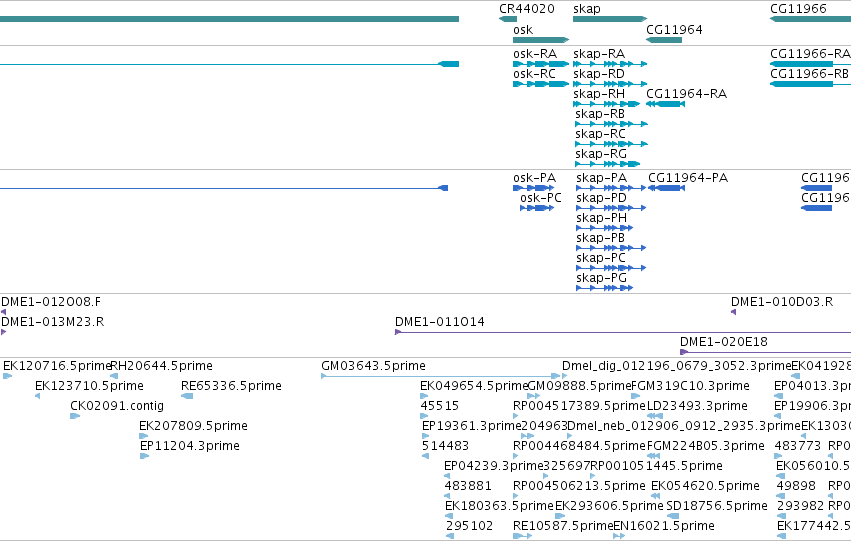
Task: Select the 514483 feature label
Action: (445, 447)
